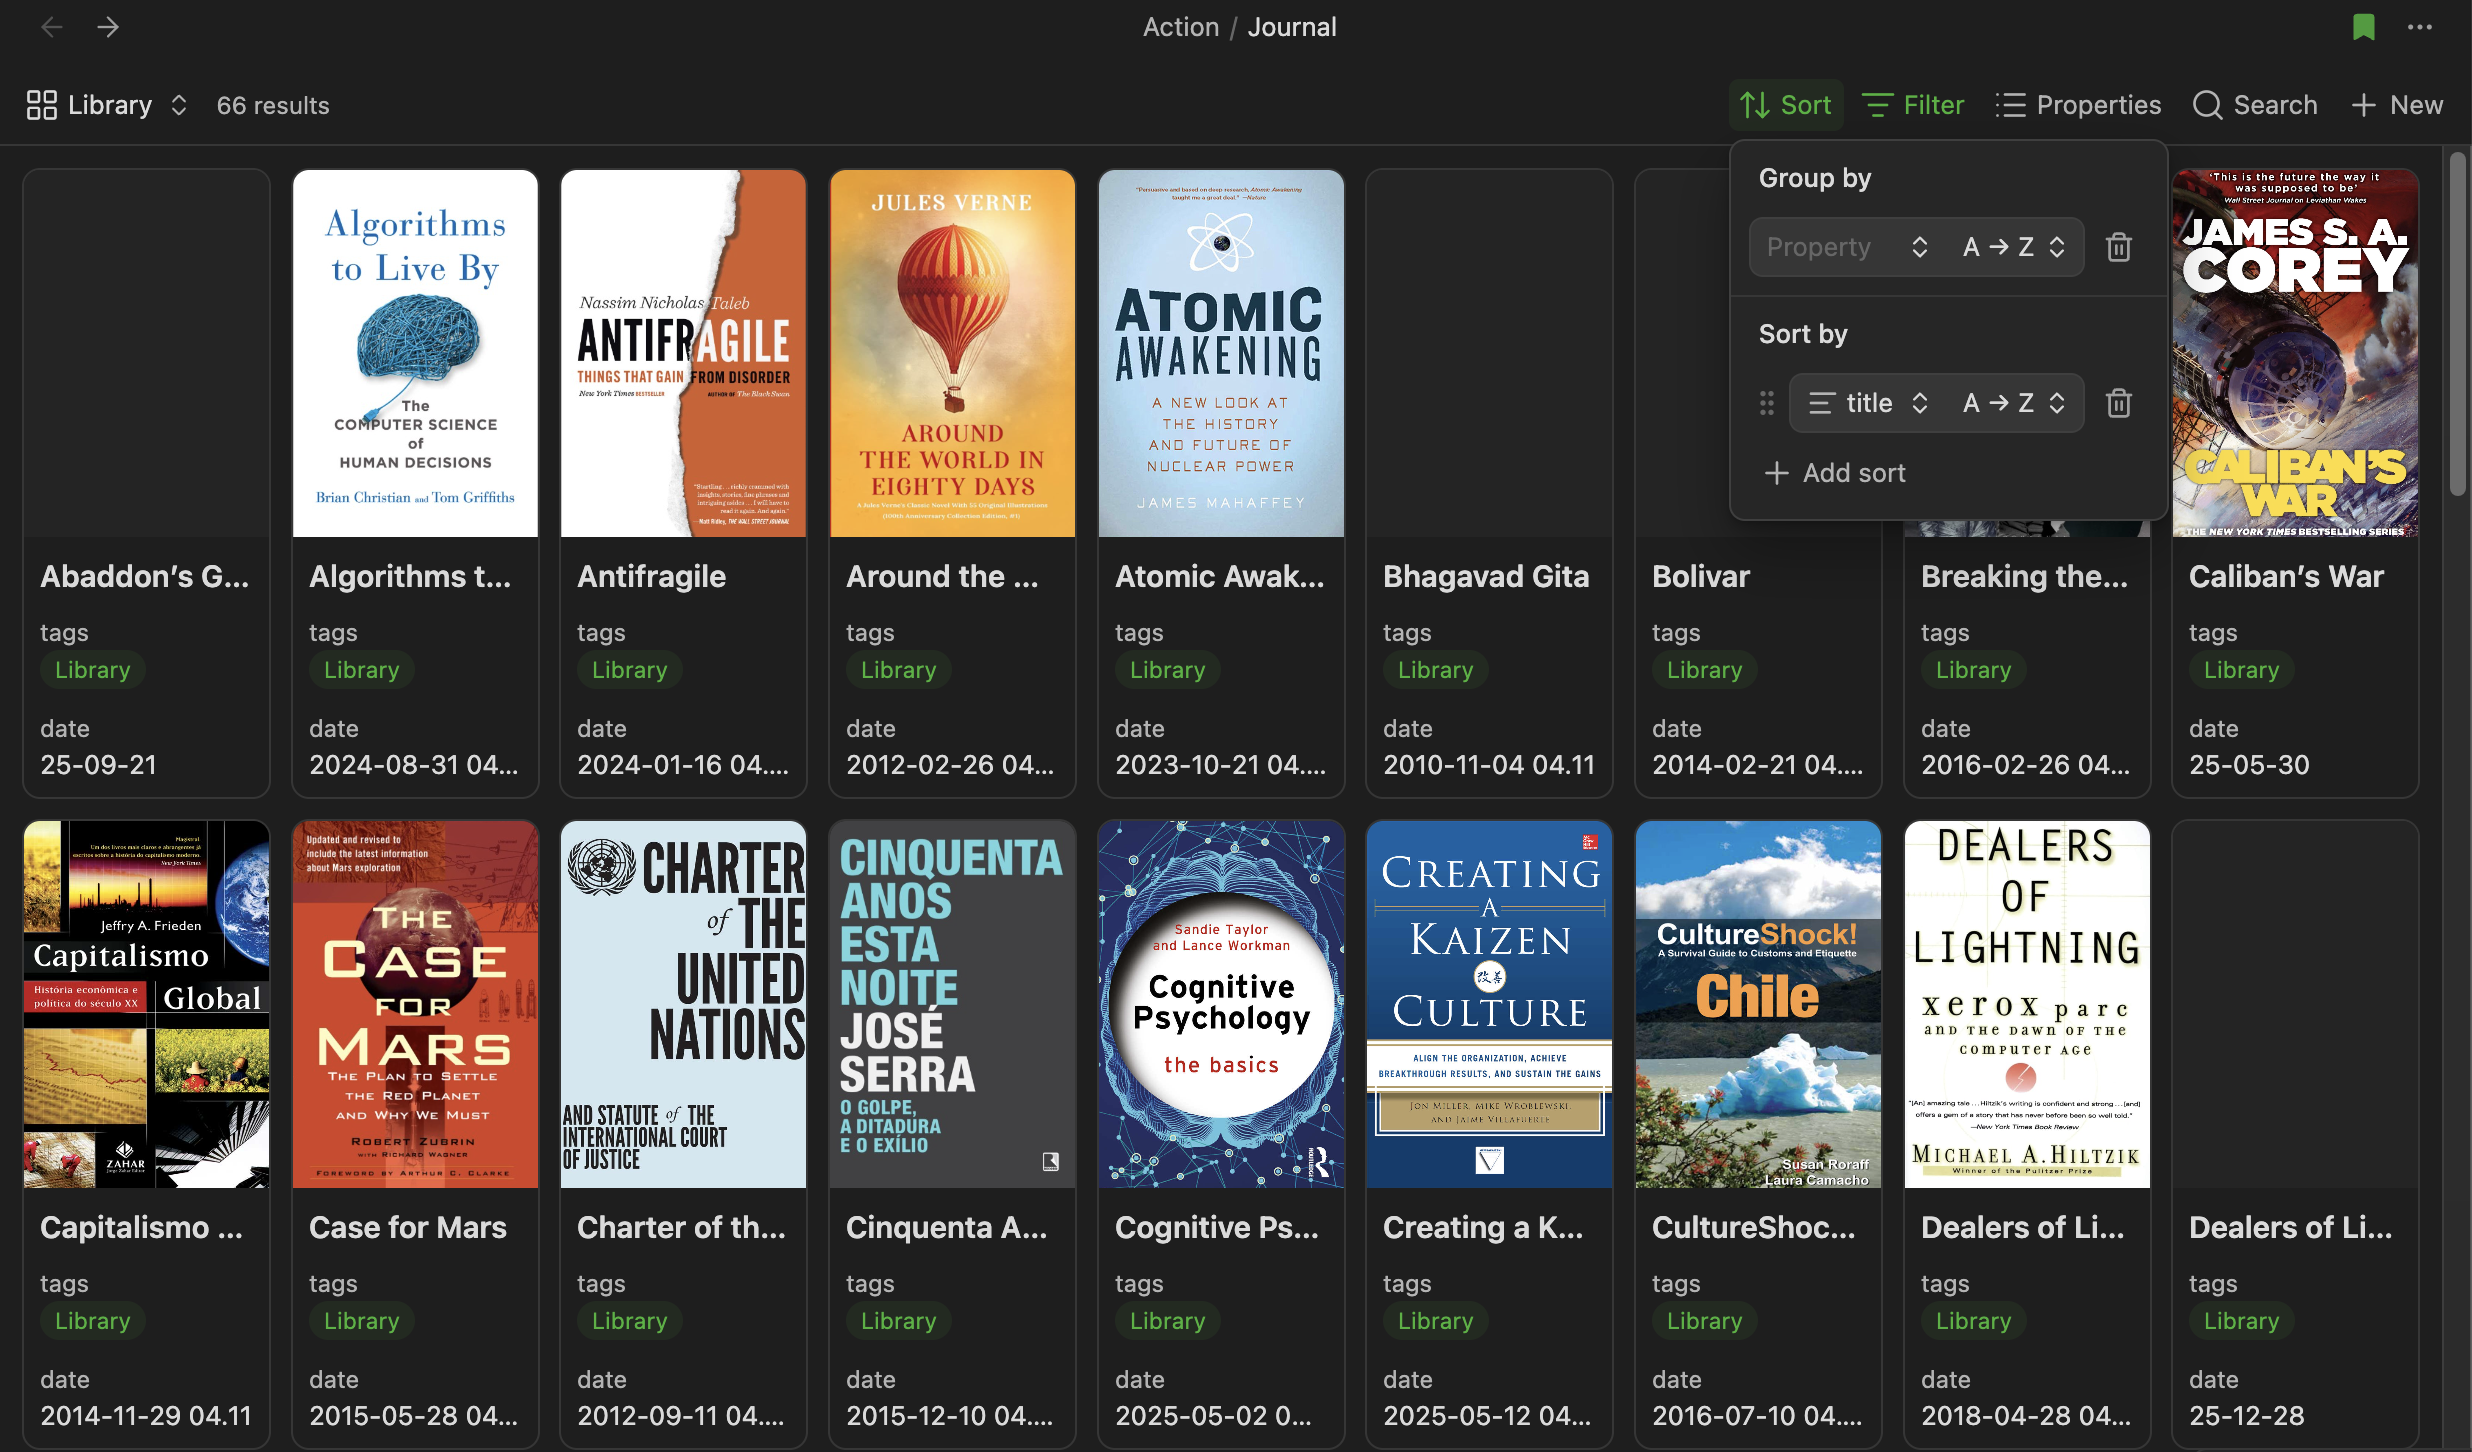The height and width of the screenshot is (1452, 2472).
Task: Open the Library view switcher
Action: click(x=107, y=105)
